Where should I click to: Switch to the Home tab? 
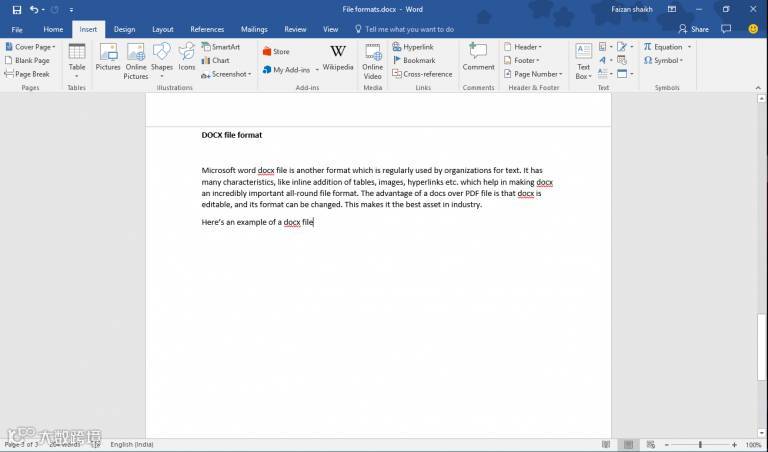[x=53, y=29]
